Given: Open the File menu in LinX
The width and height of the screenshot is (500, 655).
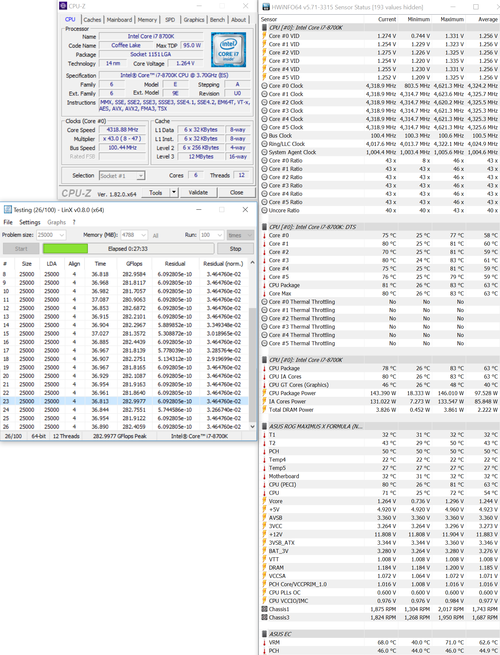Looking at the screenshot, I should [8, 222].
